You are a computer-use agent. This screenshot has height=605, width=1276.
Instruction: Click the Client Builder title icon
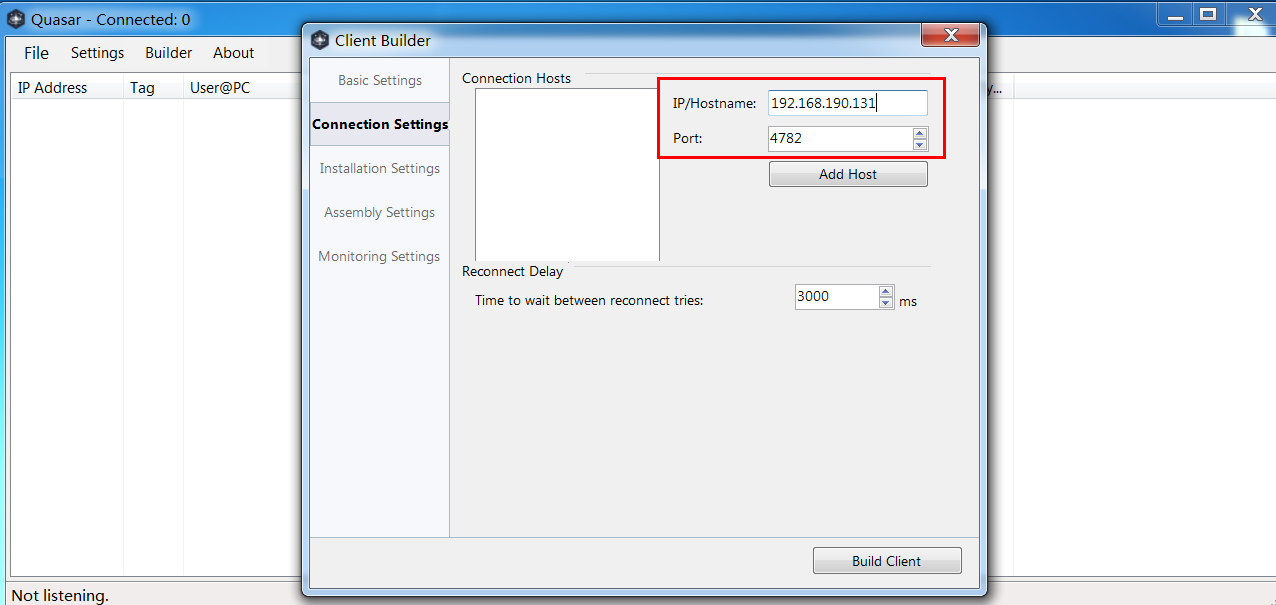(x=320, y=40)
